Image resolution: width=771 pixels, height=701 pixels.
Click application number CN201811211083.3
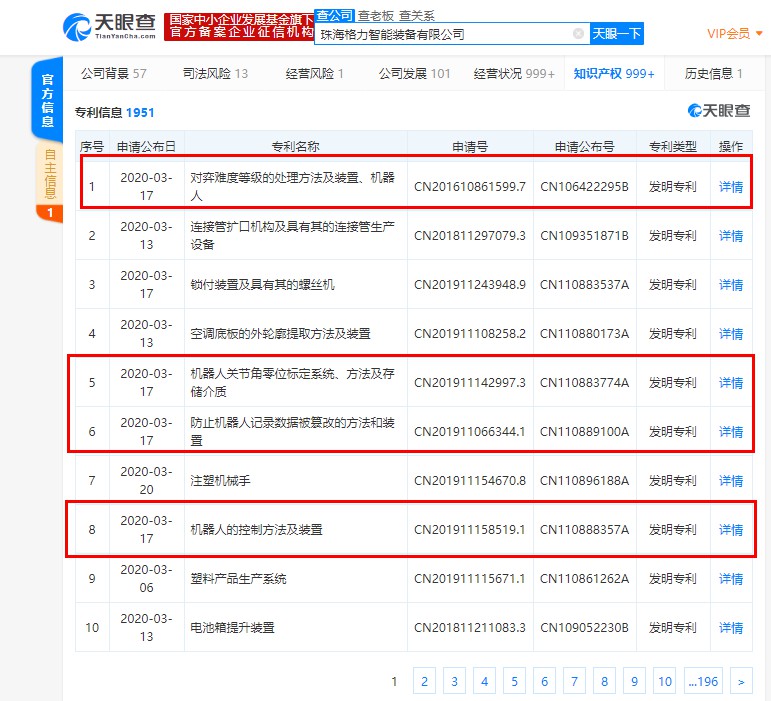tap(470, 627)
